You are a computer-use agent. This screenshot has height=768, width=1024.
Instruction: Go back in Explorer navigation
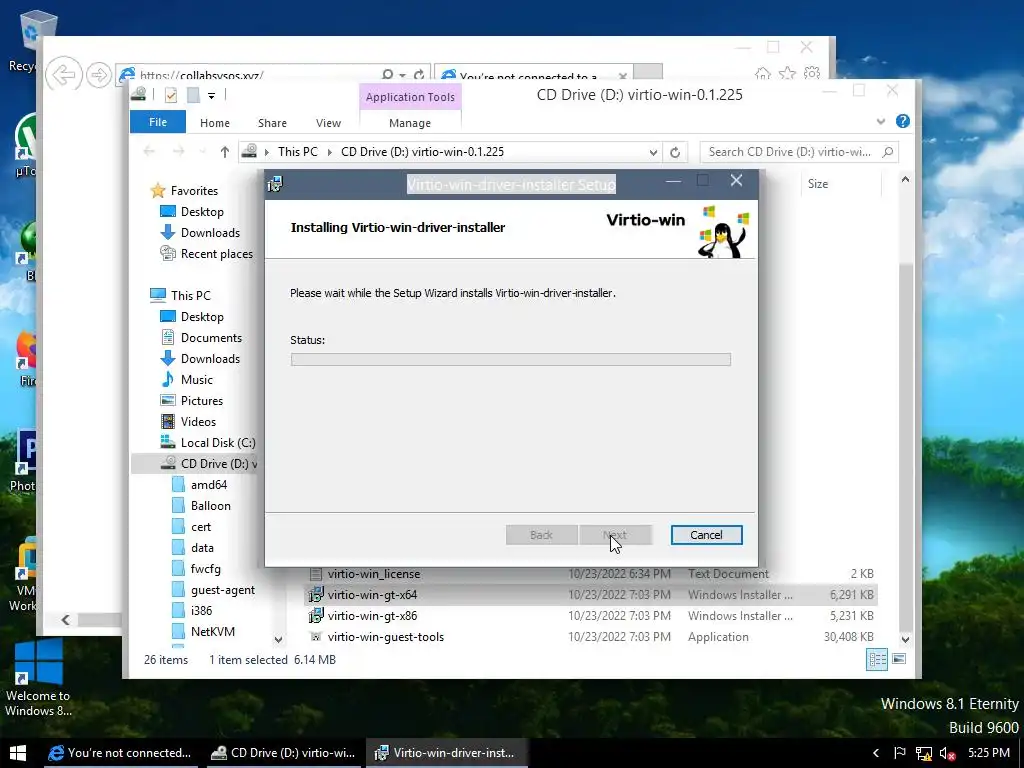coord(149,152)
